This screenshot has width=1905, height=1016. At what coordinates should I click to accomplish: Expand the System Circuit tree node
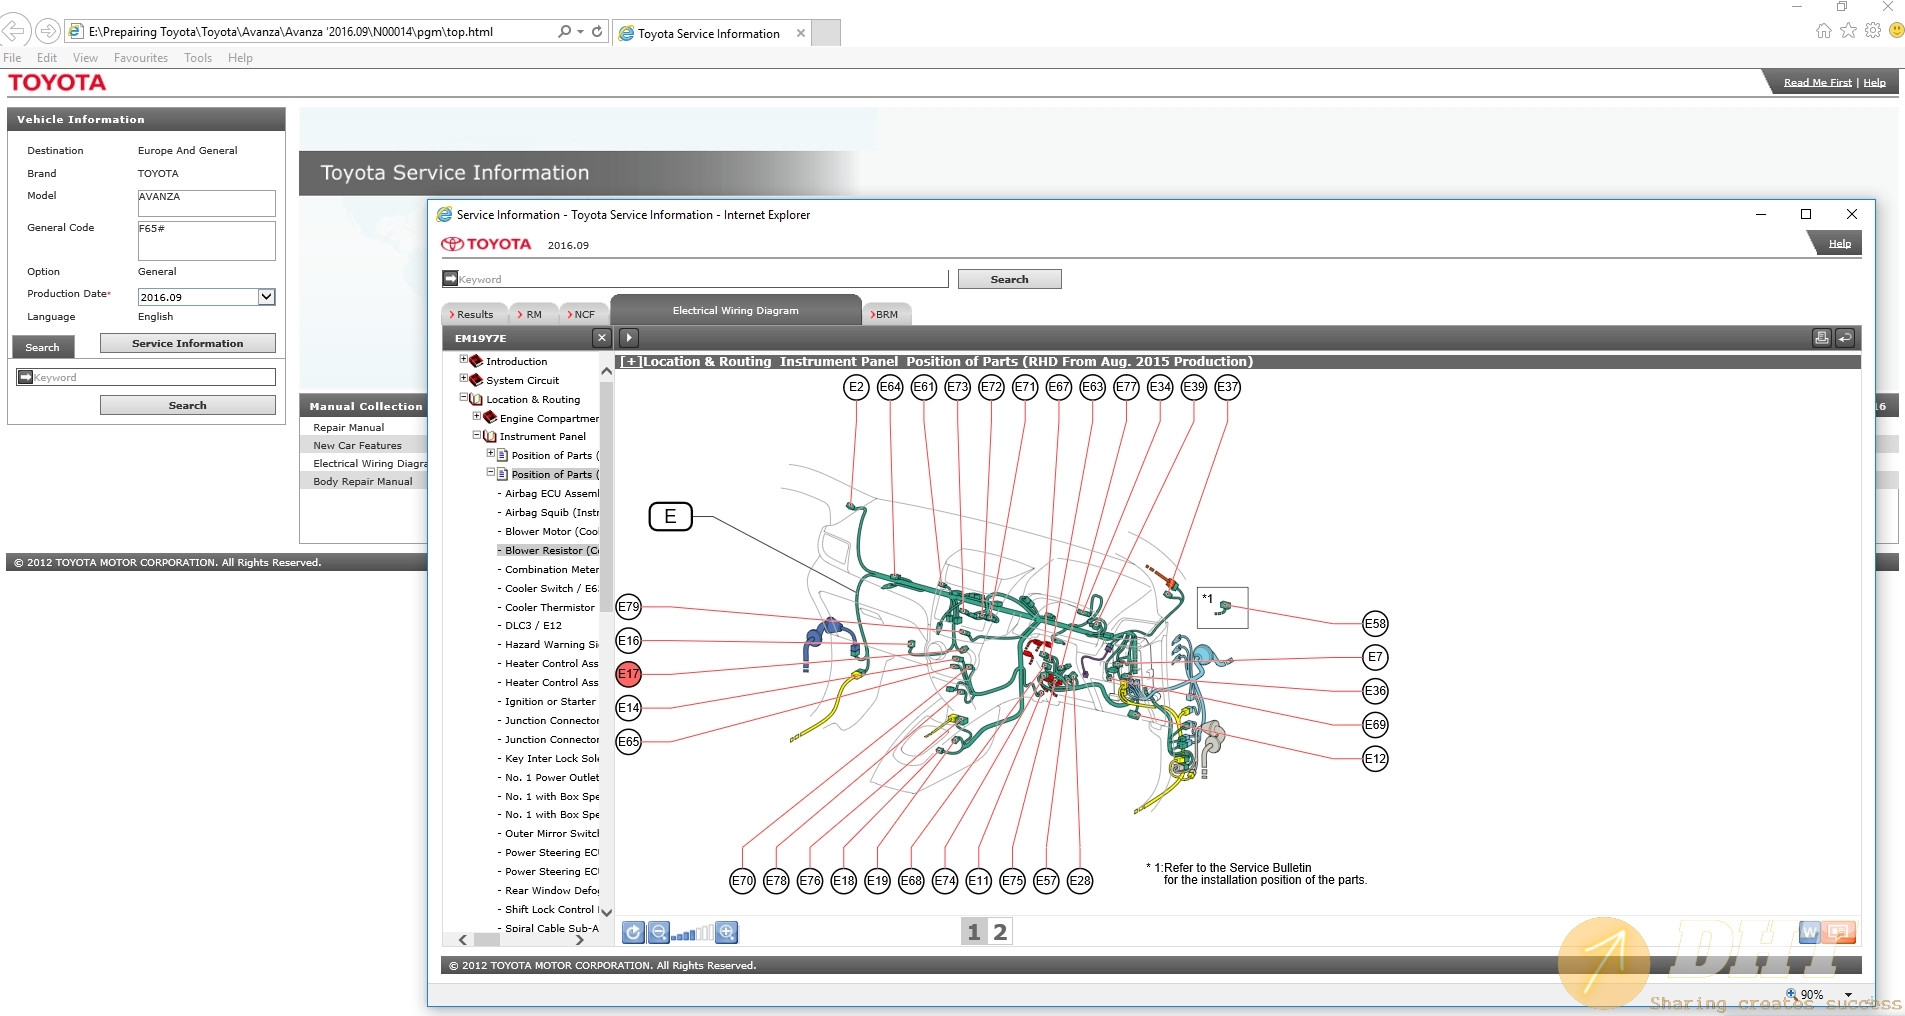464,378
